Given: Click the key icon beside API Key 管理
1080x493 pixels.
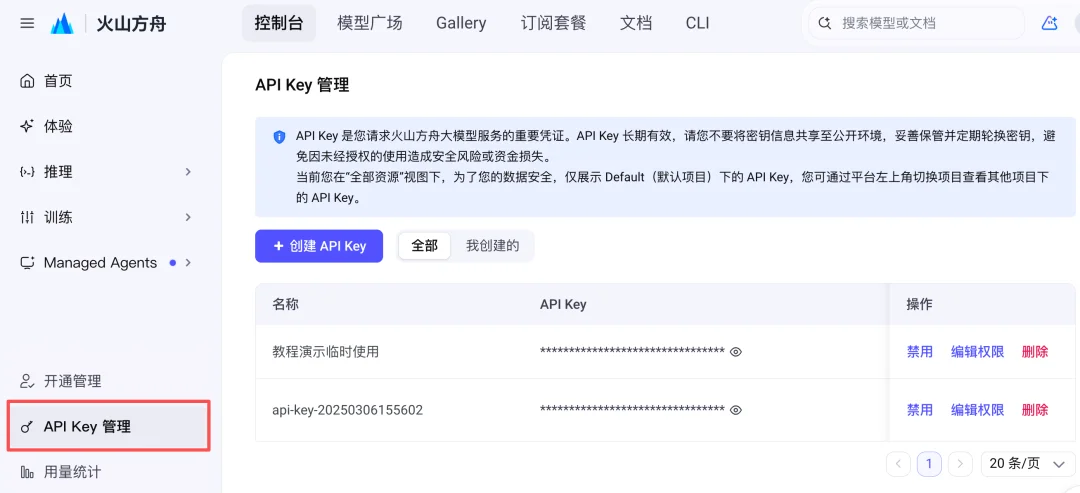Looking at the screenshot, I should 27,428.
